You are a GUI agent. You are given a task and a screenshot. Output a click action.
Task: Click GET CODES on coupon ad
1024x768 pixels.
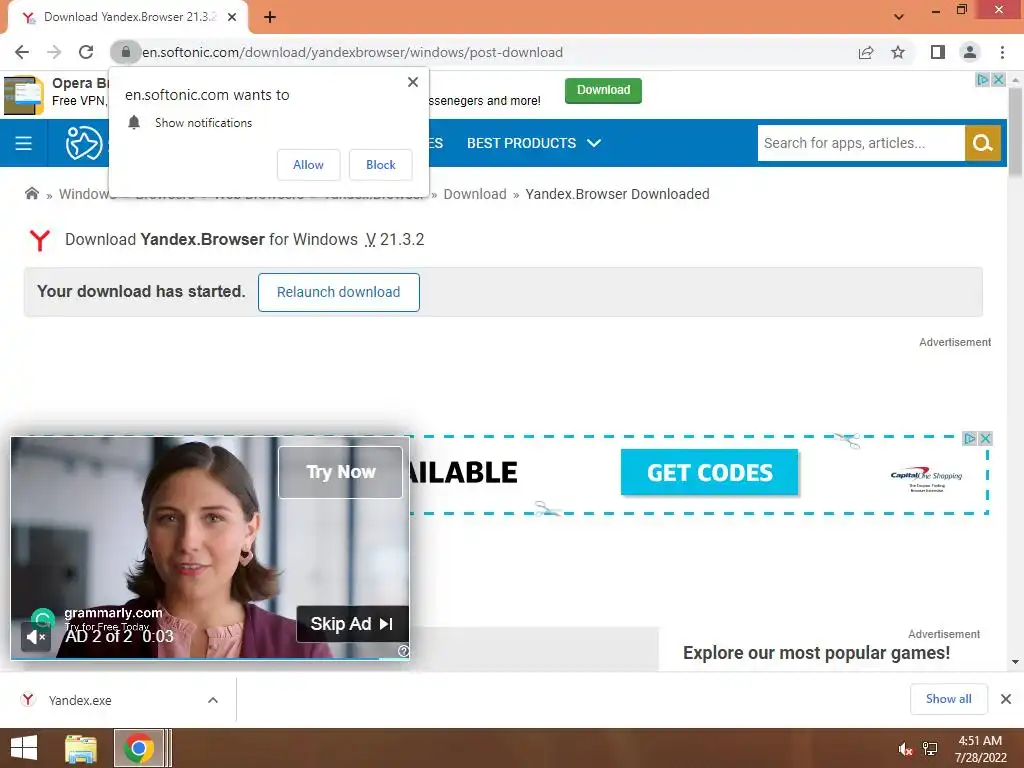(709, 472)
